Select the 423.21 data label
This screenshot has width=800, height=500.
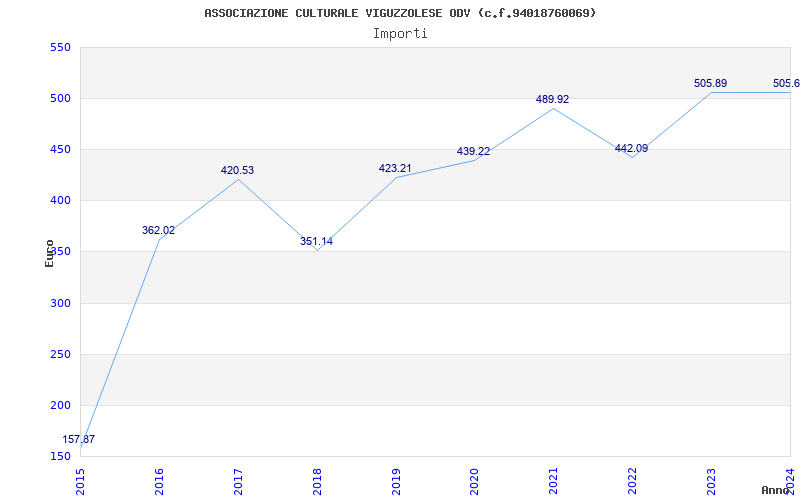395,168
